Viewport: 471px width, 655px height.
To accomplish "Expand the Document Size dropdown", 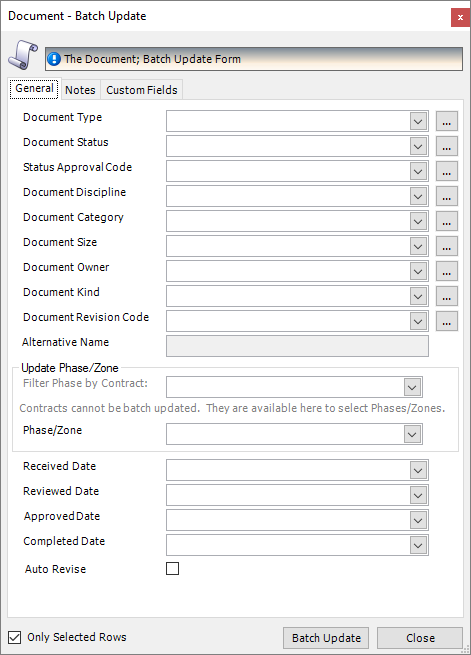I will click(x=418, y=246).
